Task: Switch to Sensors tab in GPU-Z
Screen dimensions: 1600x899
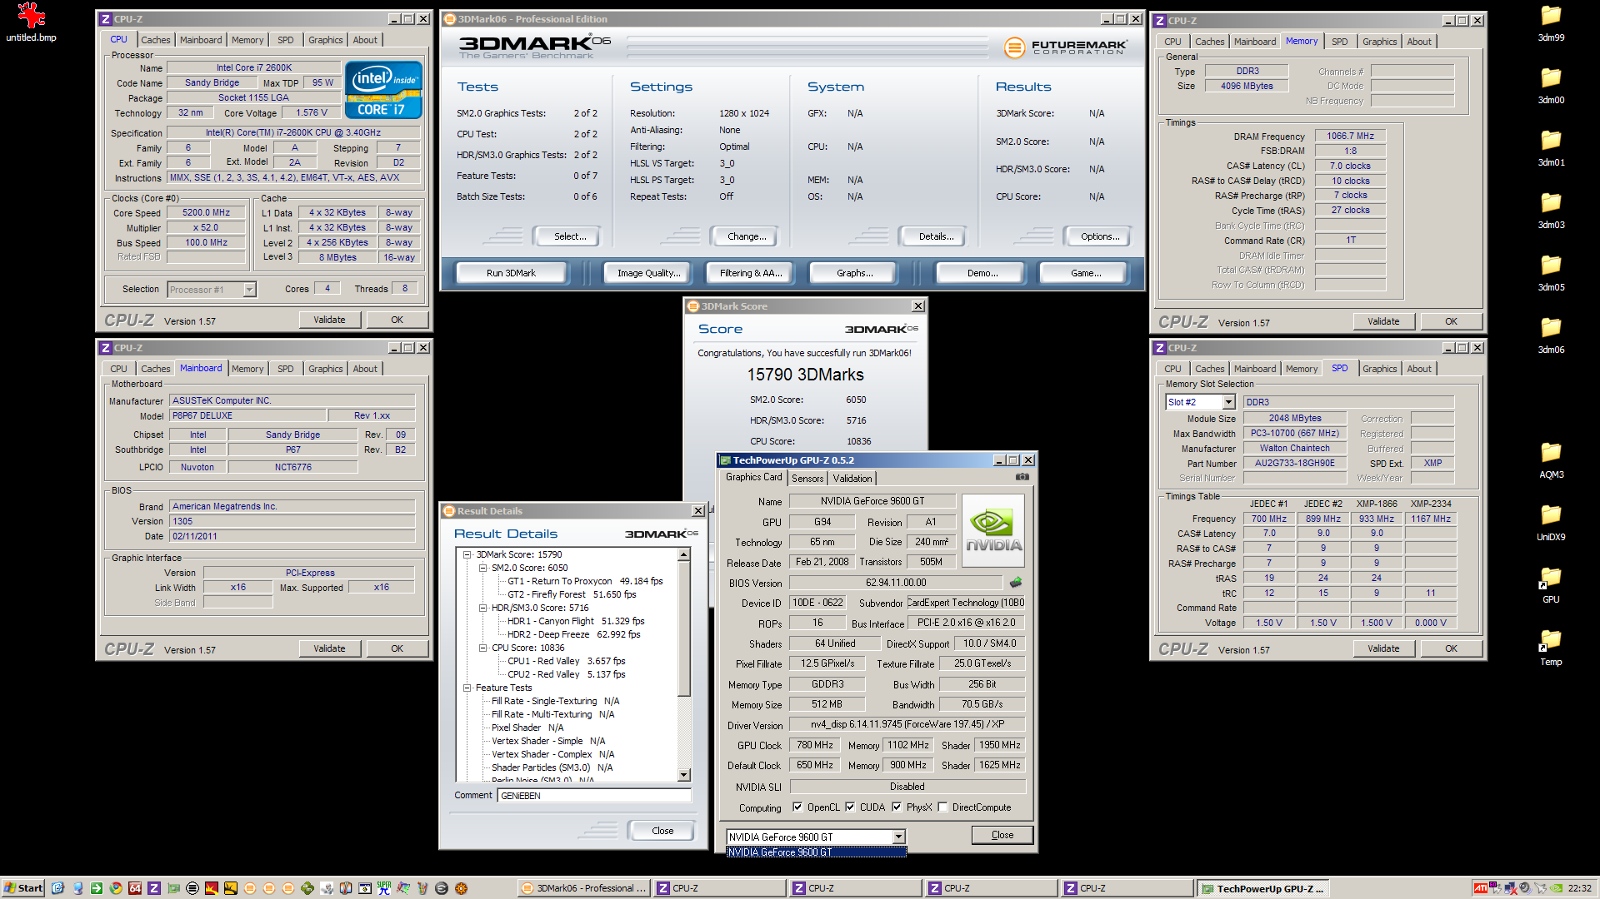Action: click(808, 478)
